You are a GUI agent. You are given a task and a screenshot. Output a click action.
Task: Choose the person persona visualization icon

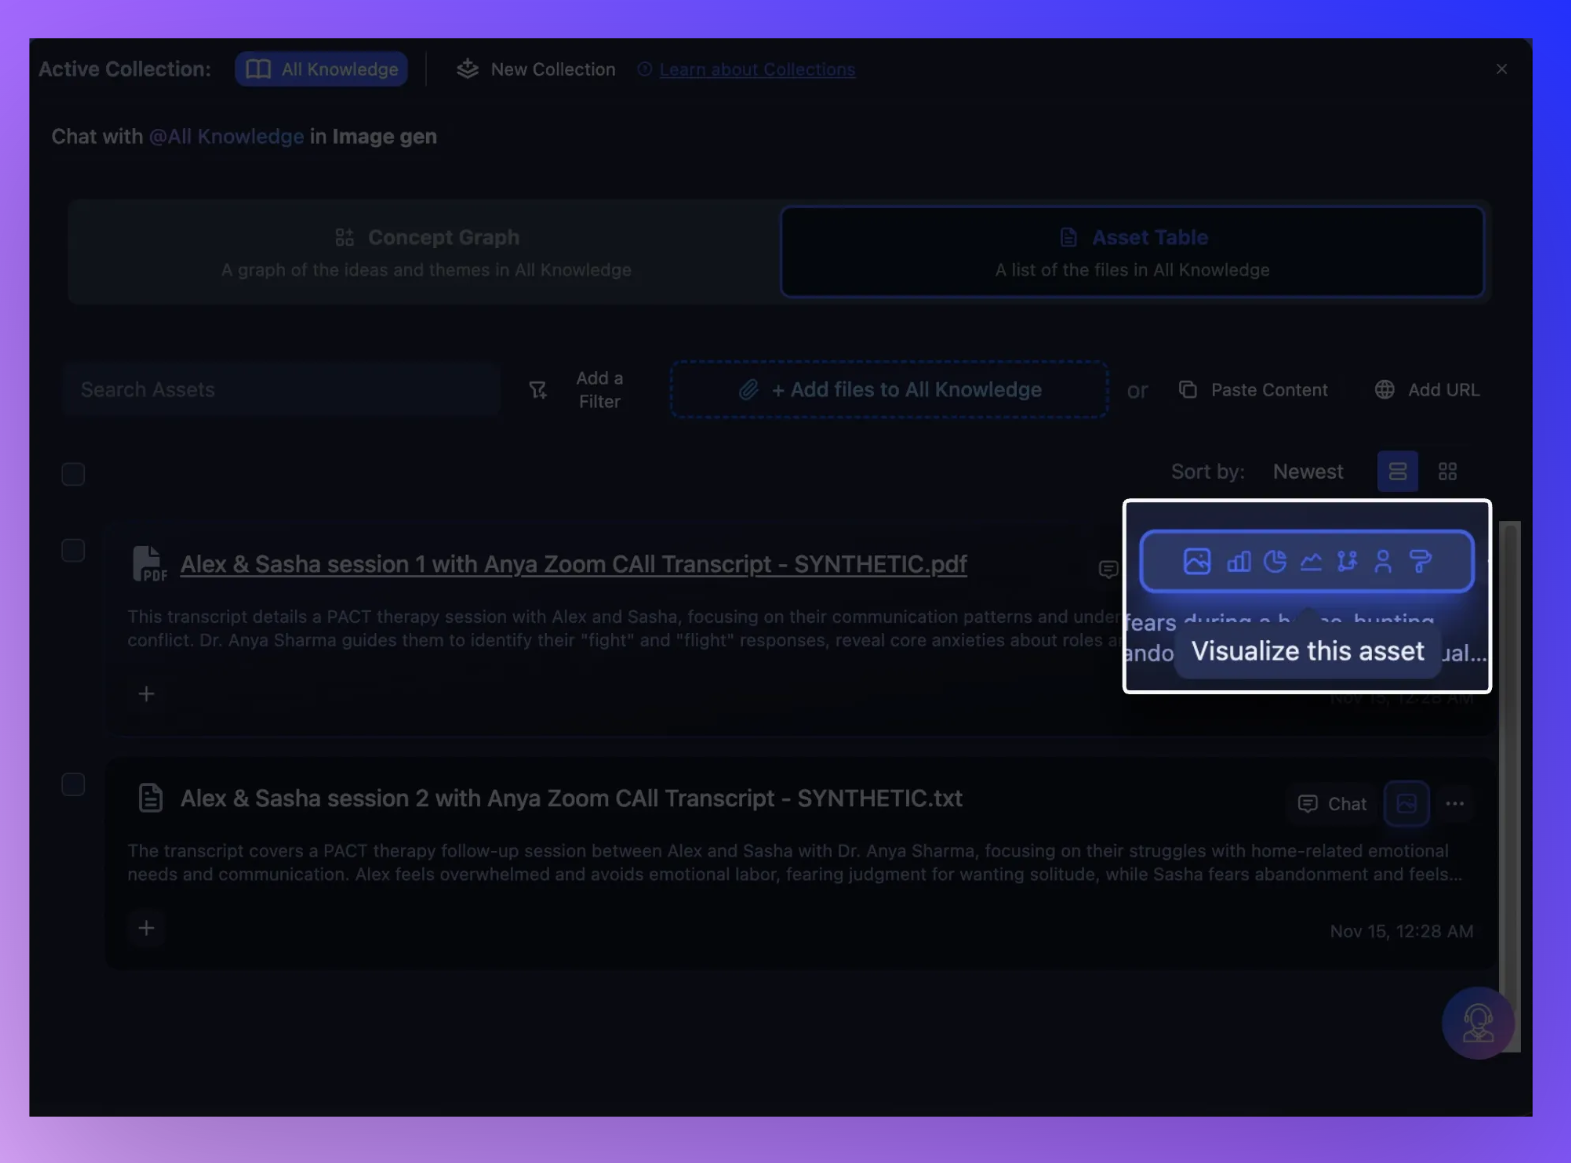[1383, 561]
